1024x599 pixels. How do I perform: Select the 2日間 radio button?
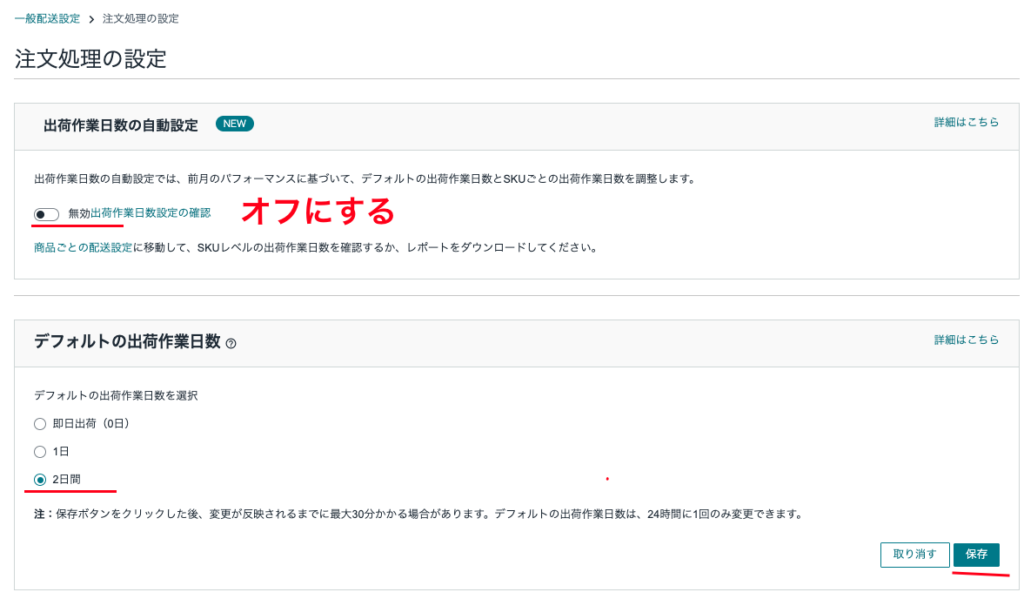pos(41,479)
